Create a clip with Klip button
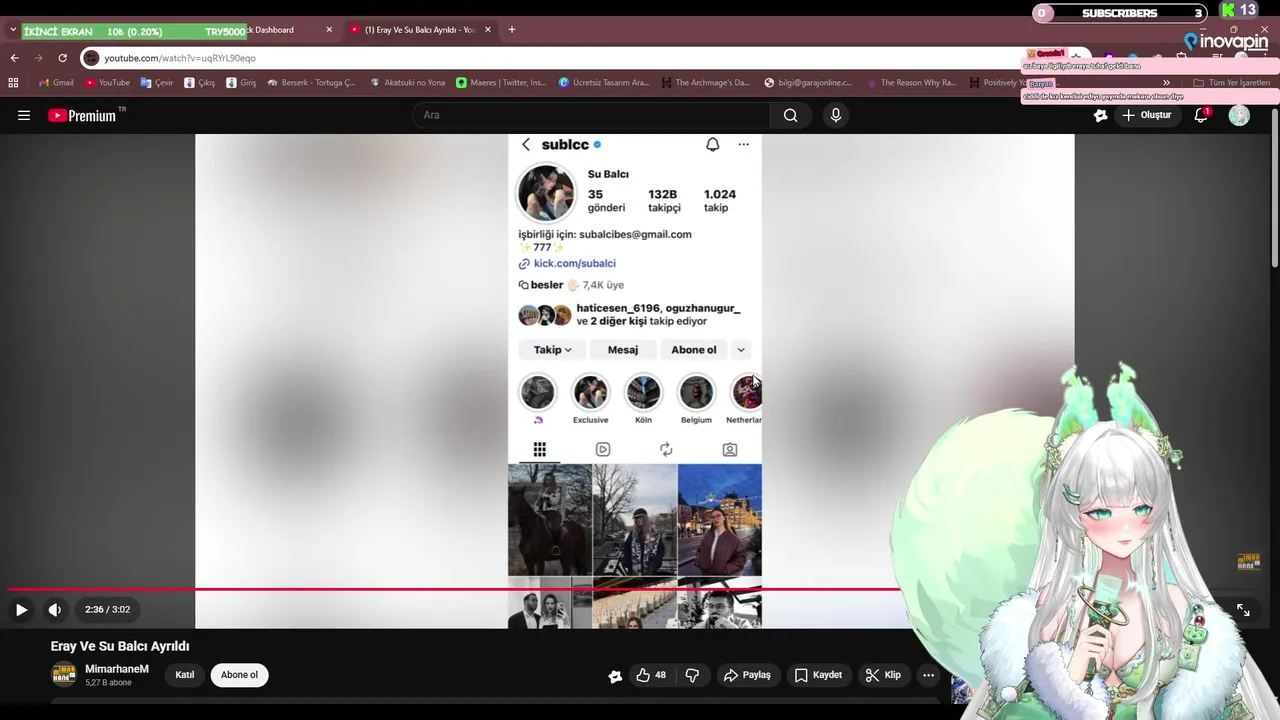Viewport: 1280px width, 720px height. coord(883,675)
